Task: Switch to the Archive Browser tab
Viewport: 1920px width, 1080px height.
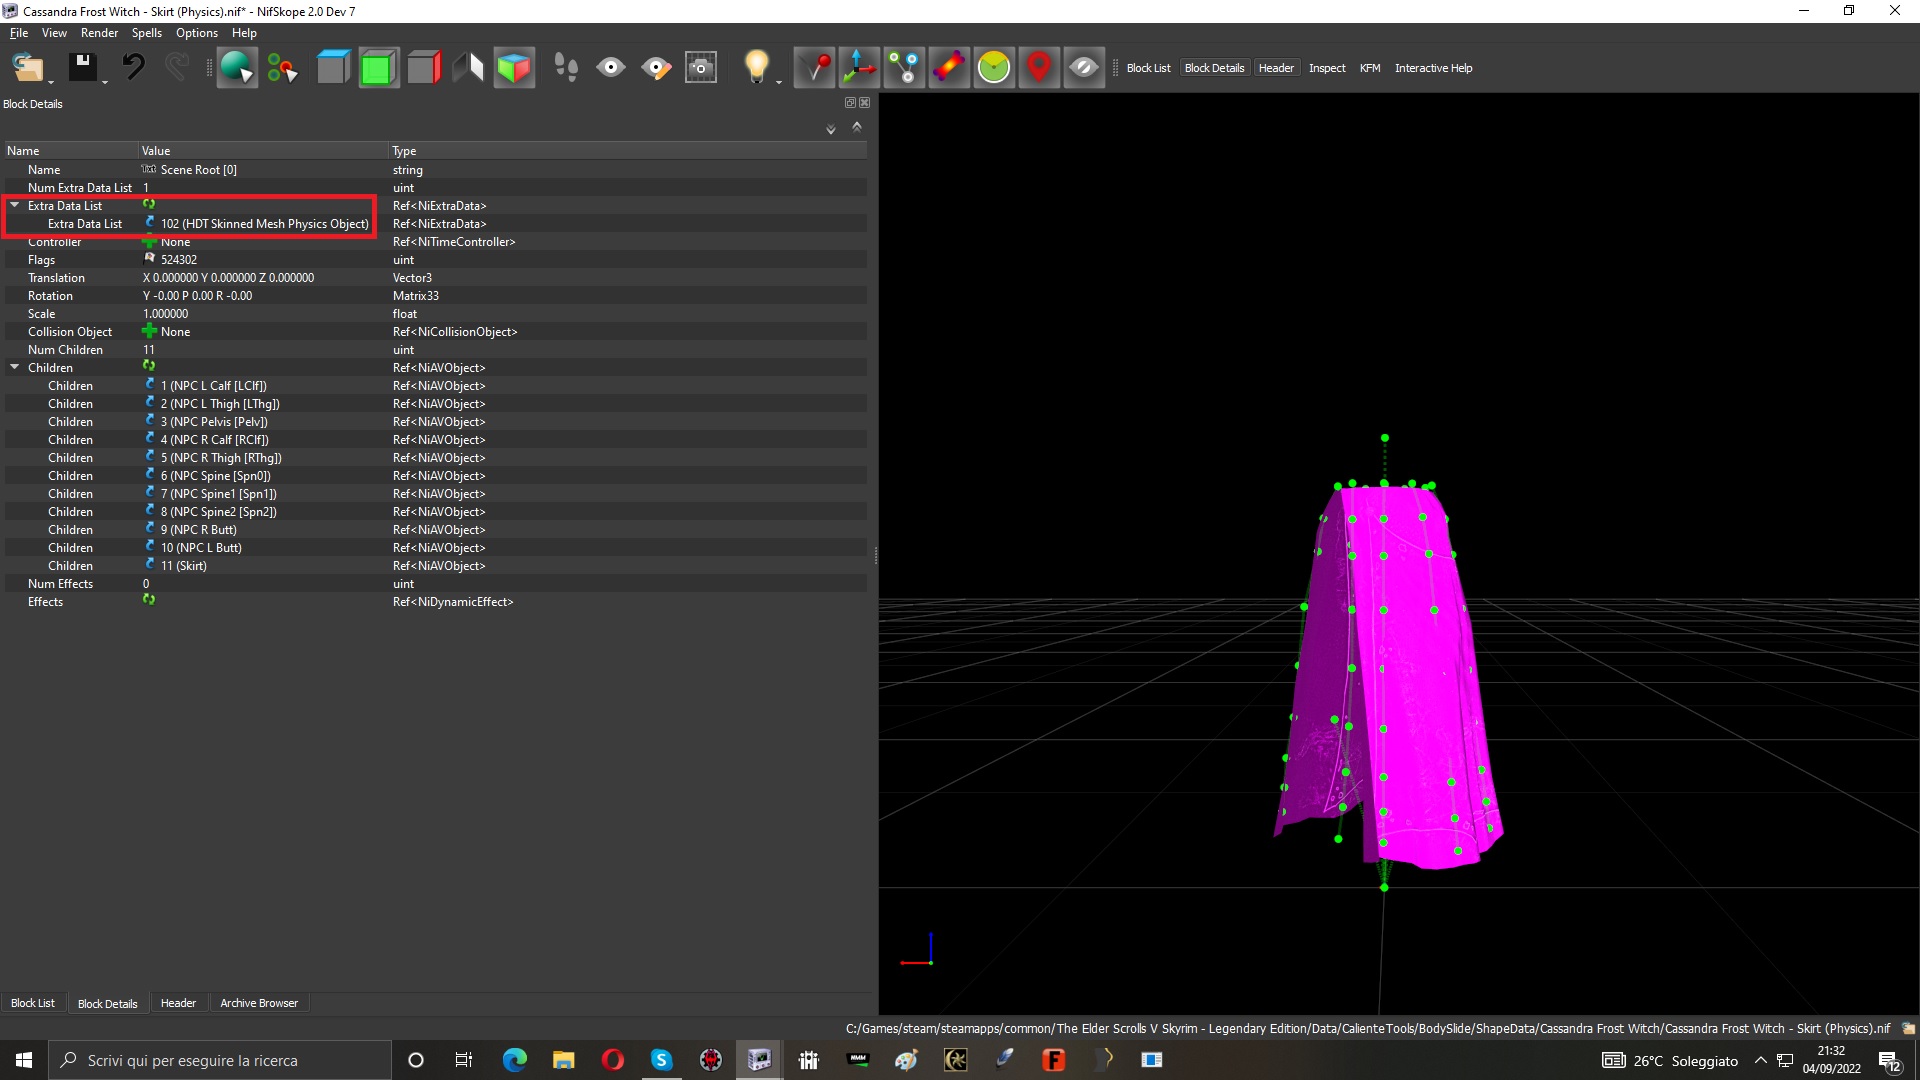Action: click(259, 1003)
